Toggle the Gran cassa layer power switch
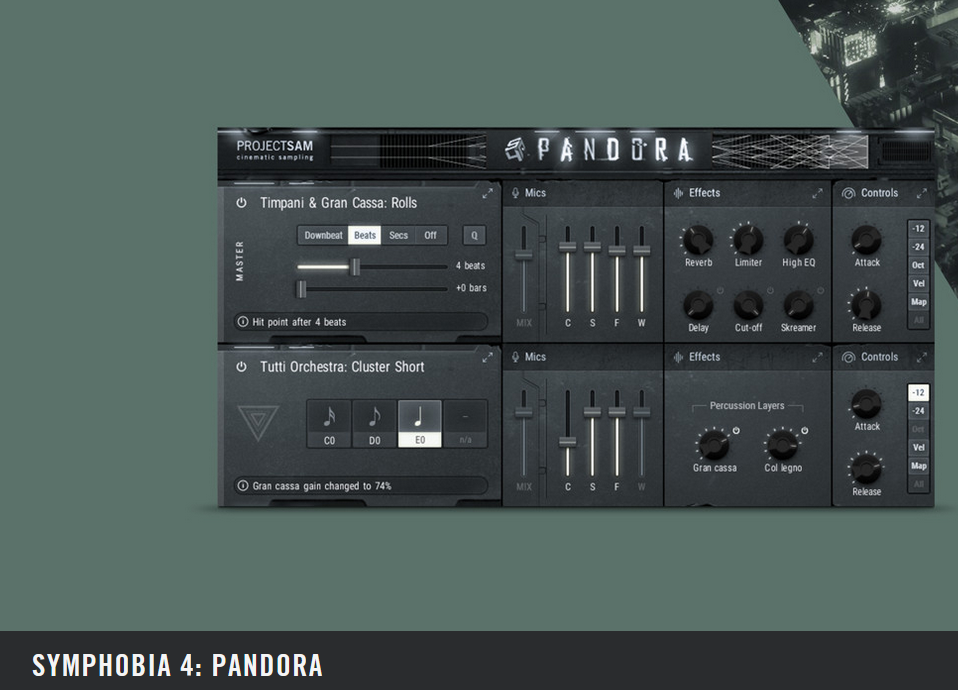This screenshot has width=958, height=690. pyautogui.click(x=736, y=431)
